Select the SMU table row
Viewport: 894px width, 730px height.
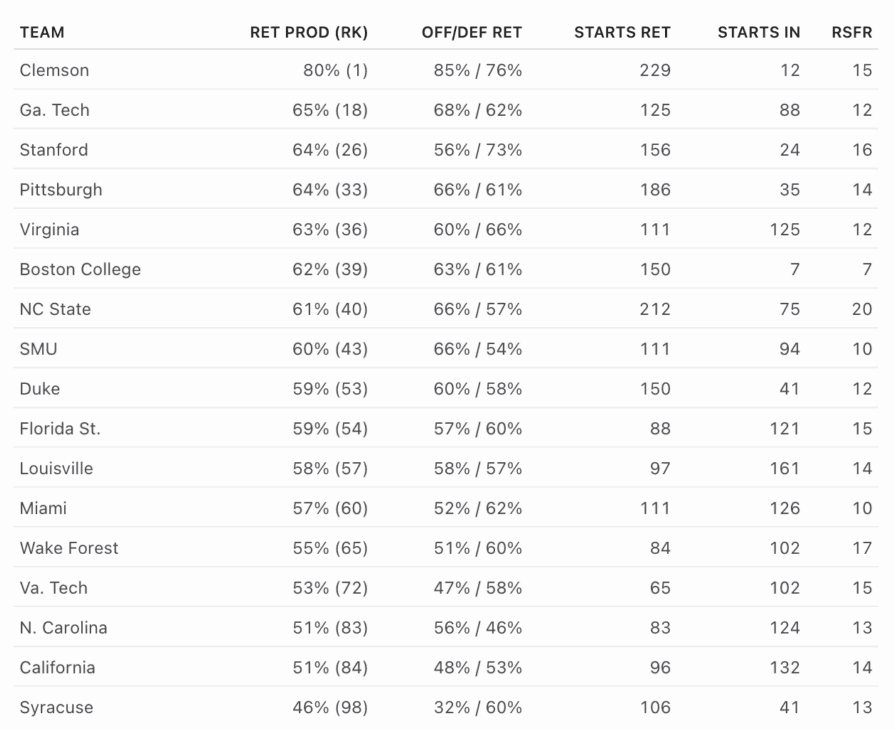446,348
